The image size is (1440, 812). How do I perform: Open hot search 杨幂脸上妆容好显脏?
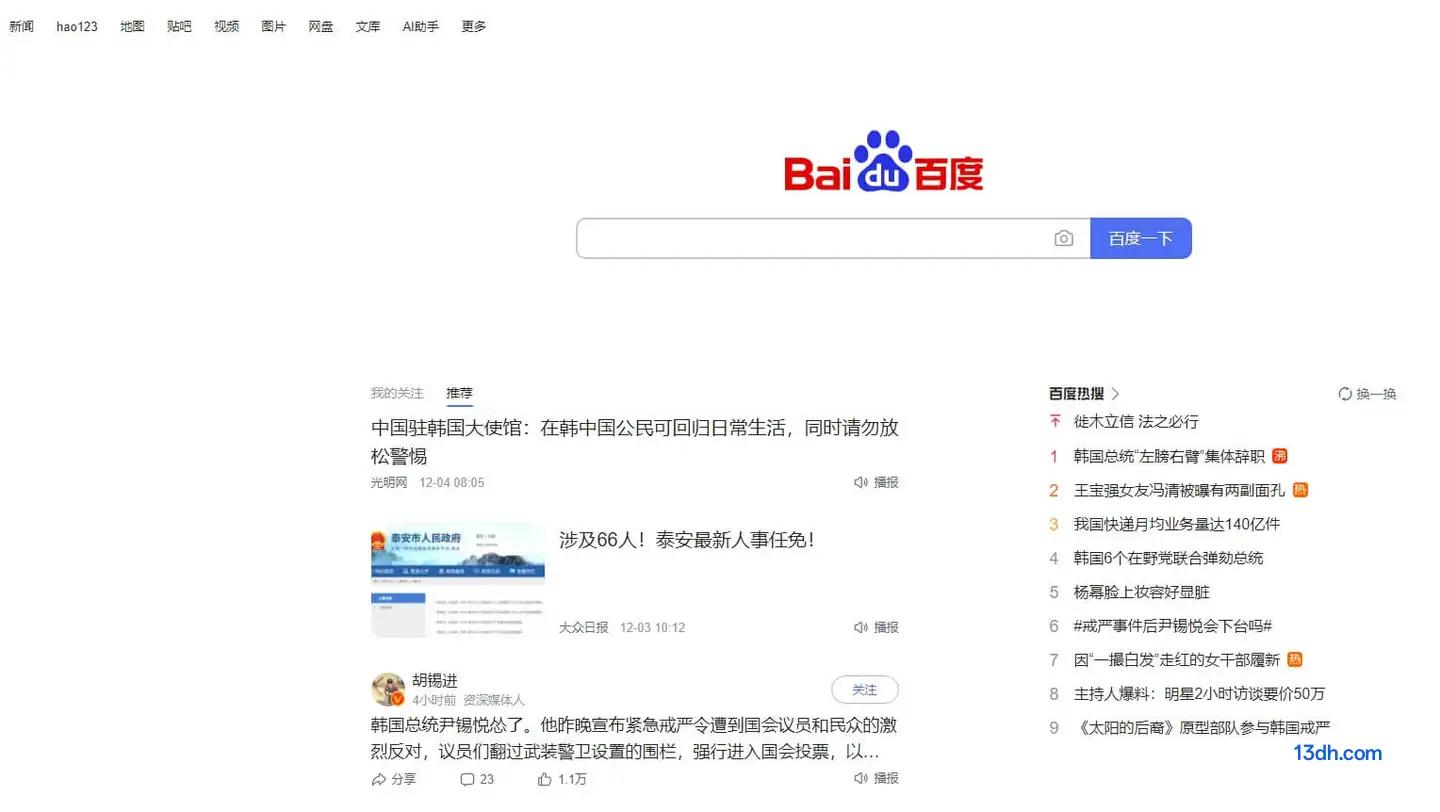click(1142, 592)
